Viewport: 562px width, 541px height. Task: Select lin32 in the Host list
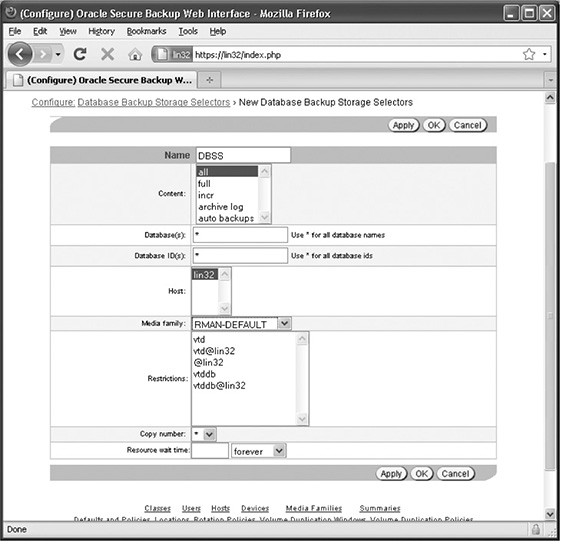click(205, 275)
